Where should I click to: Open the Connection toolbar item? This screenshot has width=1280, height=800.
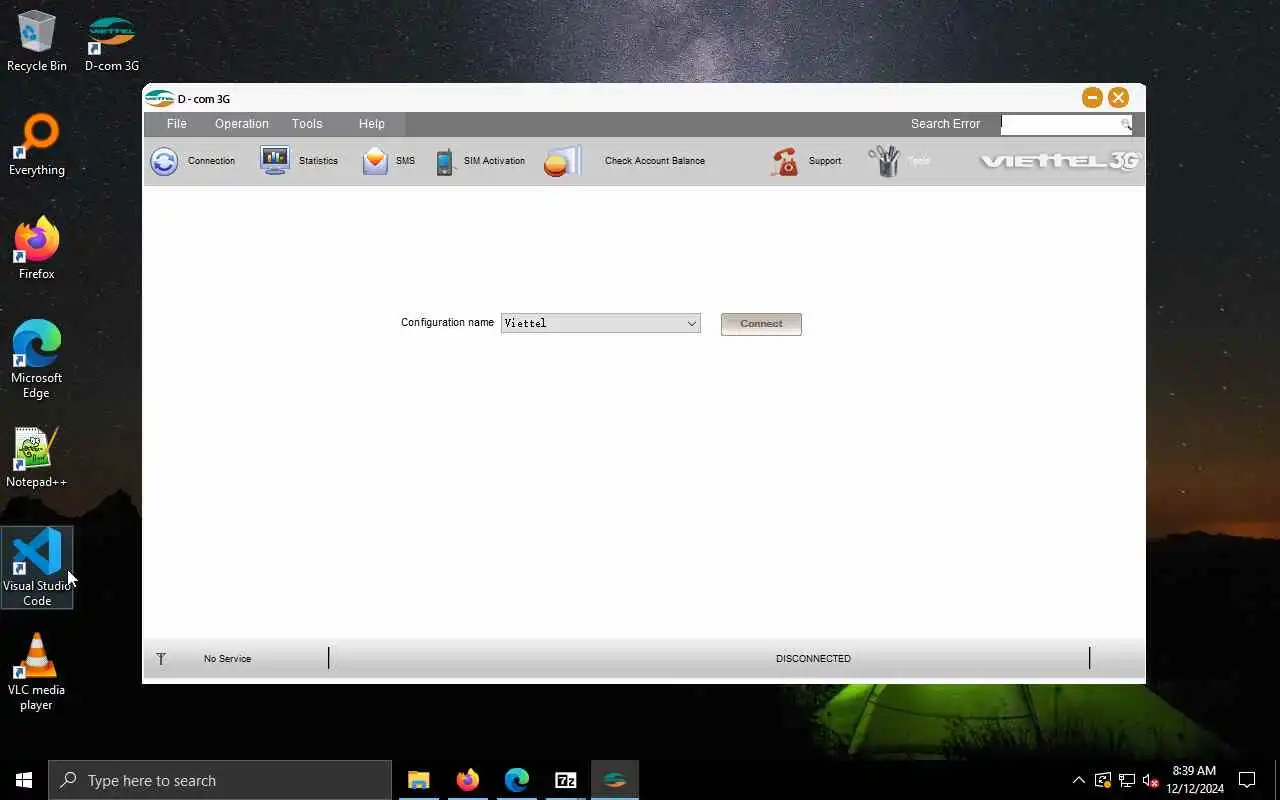point(193,161)
